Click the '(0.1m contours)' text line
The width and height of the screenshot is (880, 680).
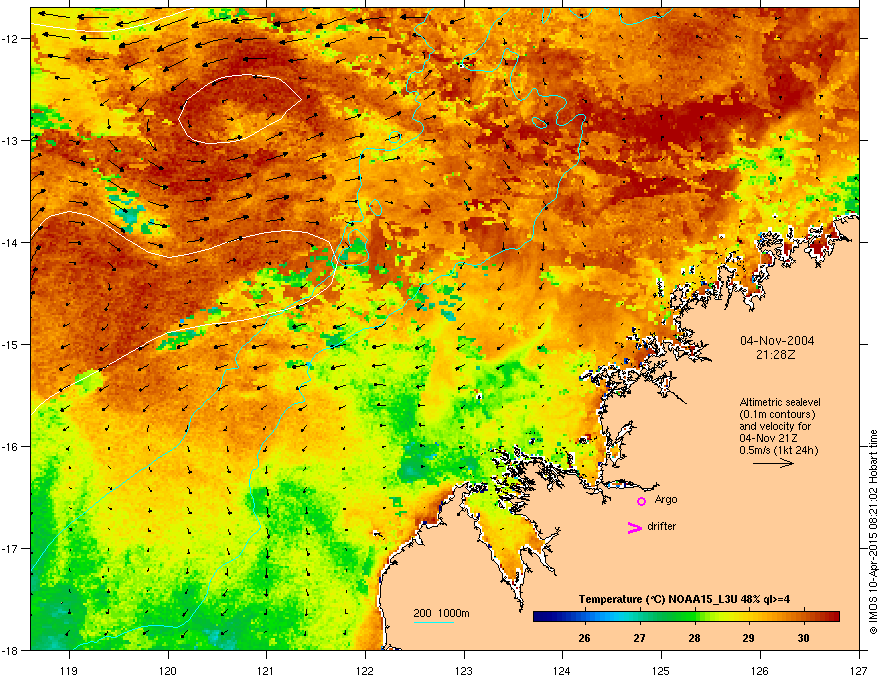click(777, 415)
